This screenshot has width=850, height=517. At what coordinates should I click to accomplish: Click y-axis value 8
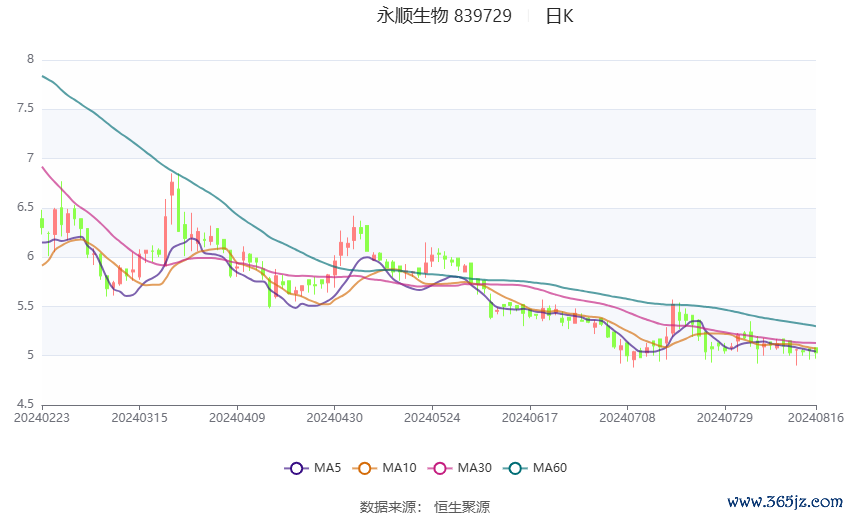[x=30, y=59]
